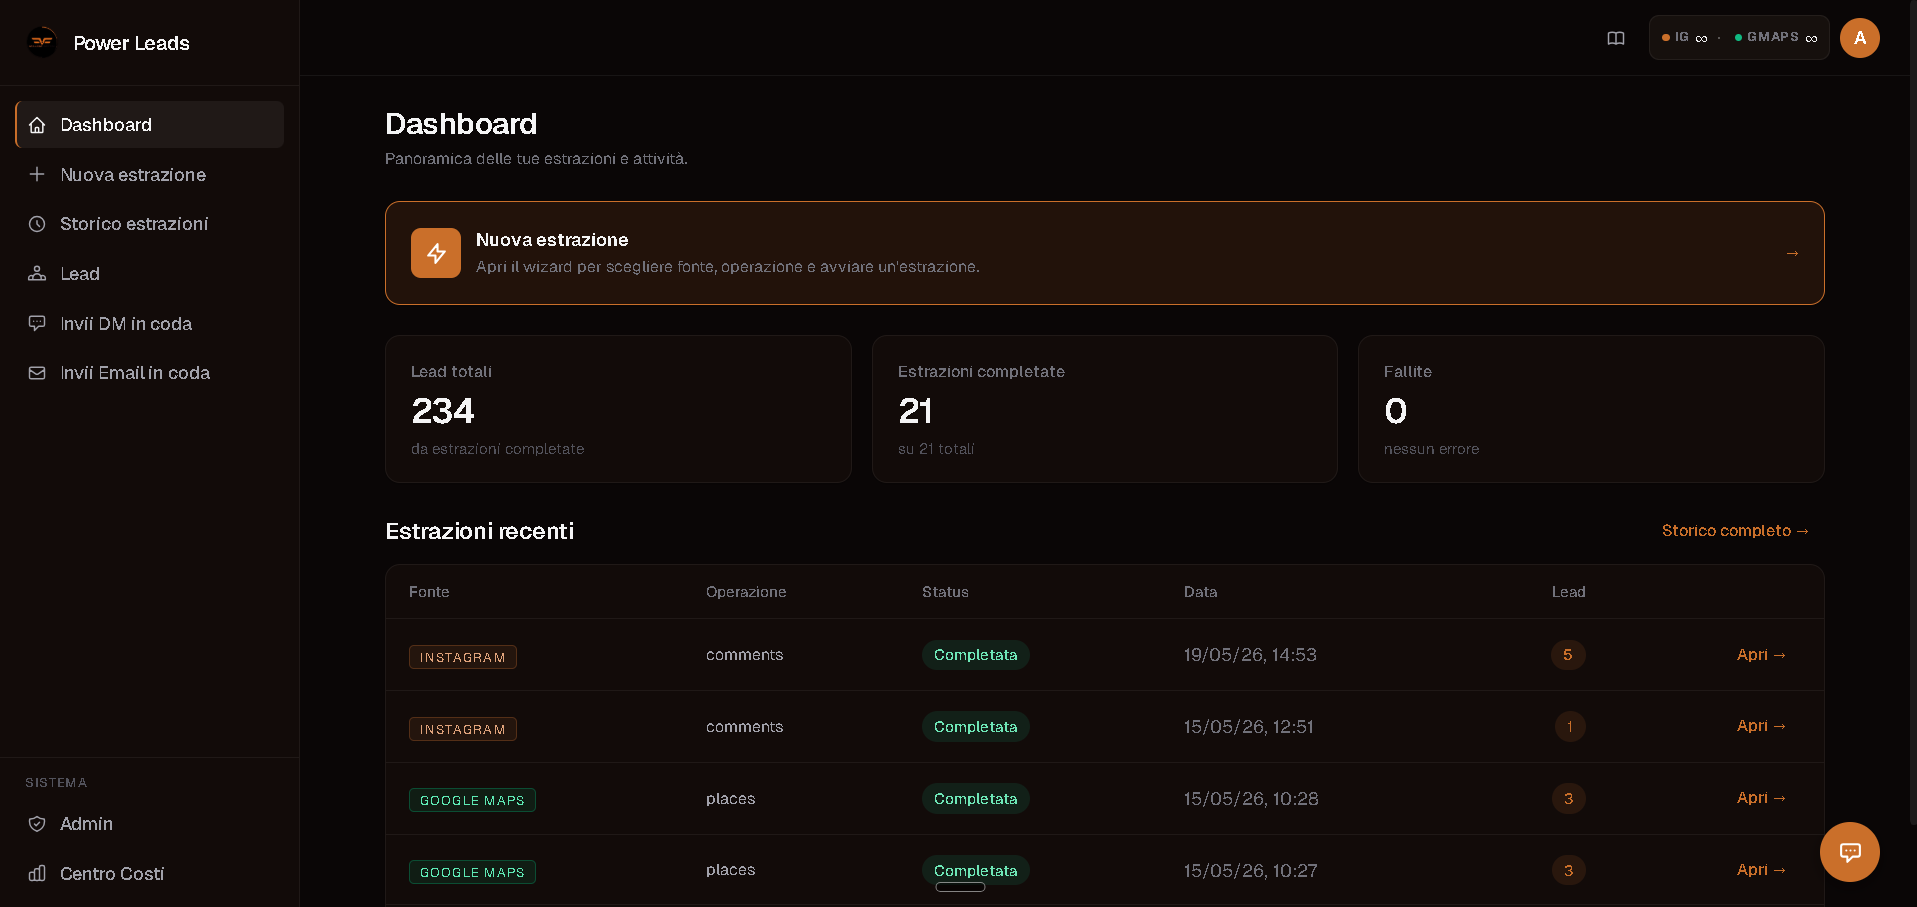Click the people icon beside Lead
This screenshot has height=907, width=1917.
pos(37,273)
